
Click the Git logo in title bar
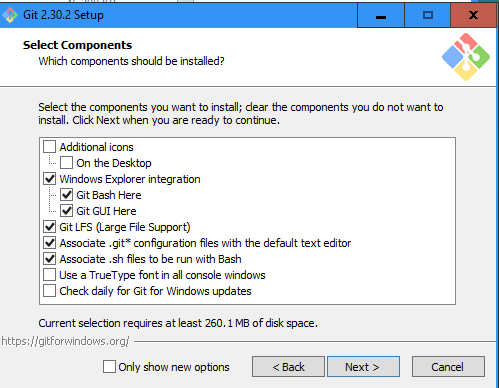tap(9, 15)
